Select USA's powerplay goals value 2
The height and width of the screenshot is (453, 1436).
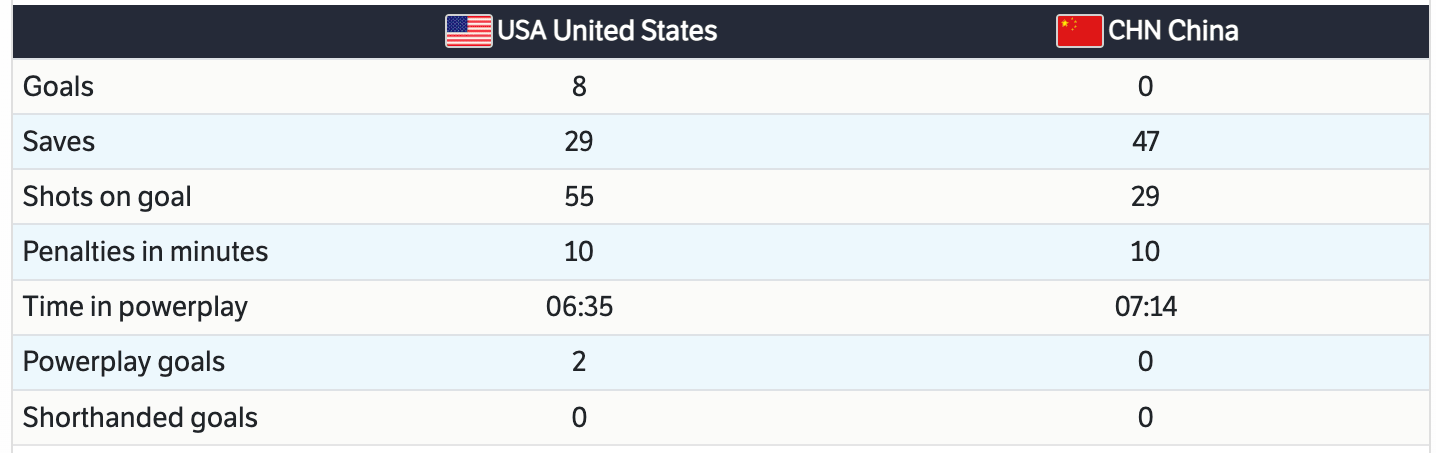(x=579, y=361)
